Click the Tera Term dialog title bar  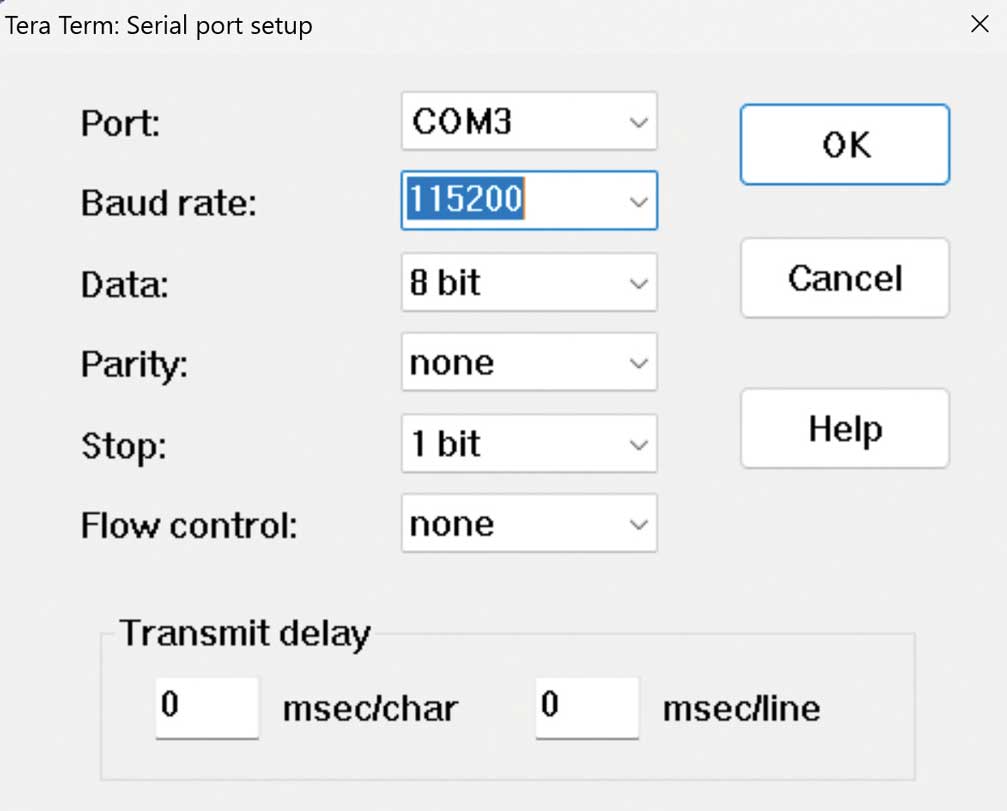pyautogui.click(x=500, y=25)
